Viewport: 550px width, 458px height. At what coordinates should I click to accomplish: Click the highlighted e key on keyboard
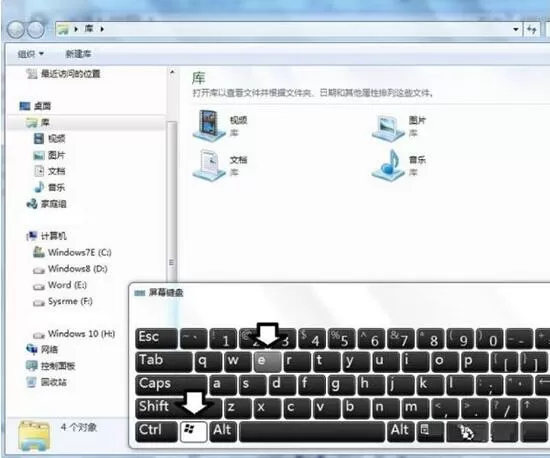(267, 361)
